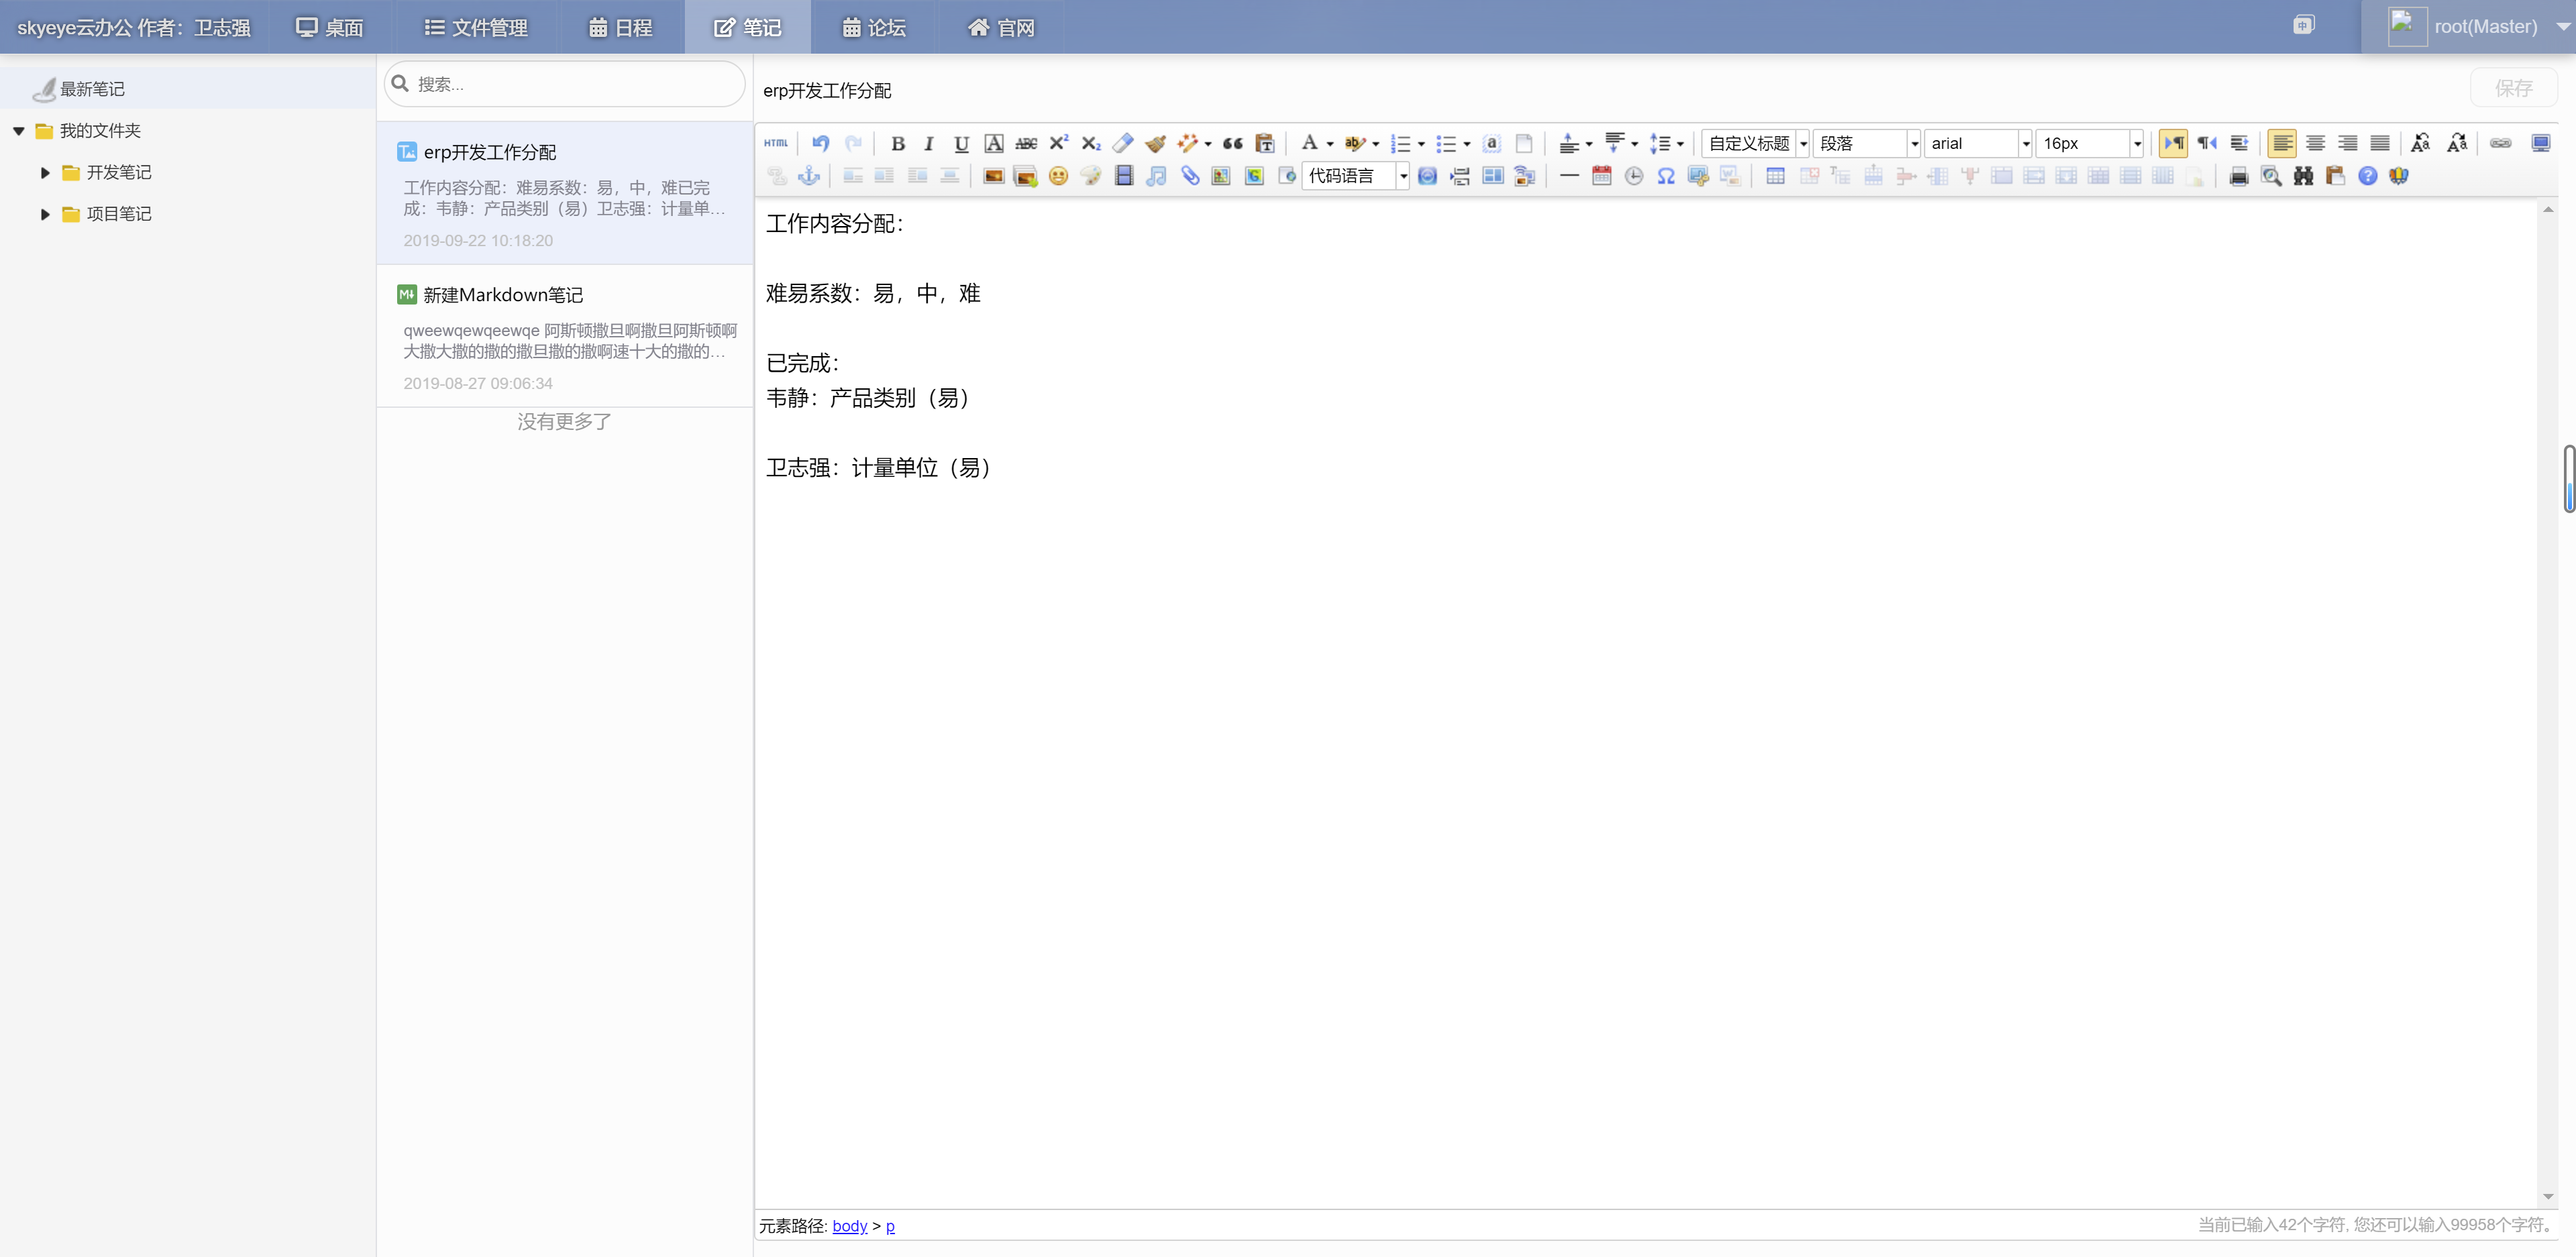Click the 保存 button

(2513, 88)
